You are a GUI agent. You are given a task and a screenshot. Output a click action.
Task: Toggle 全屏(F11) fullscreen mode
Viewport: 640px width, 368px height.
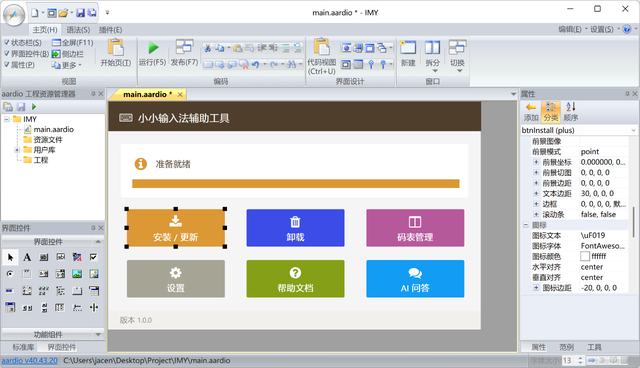(x=73, y=42)
